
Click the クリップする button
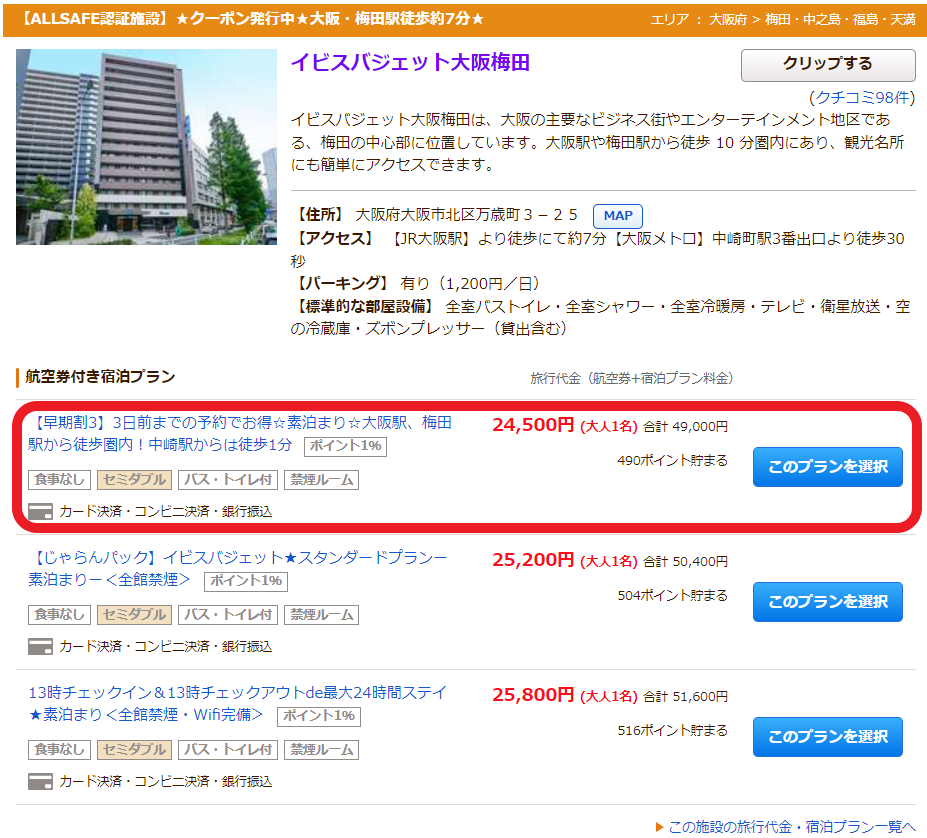point(828,65)
